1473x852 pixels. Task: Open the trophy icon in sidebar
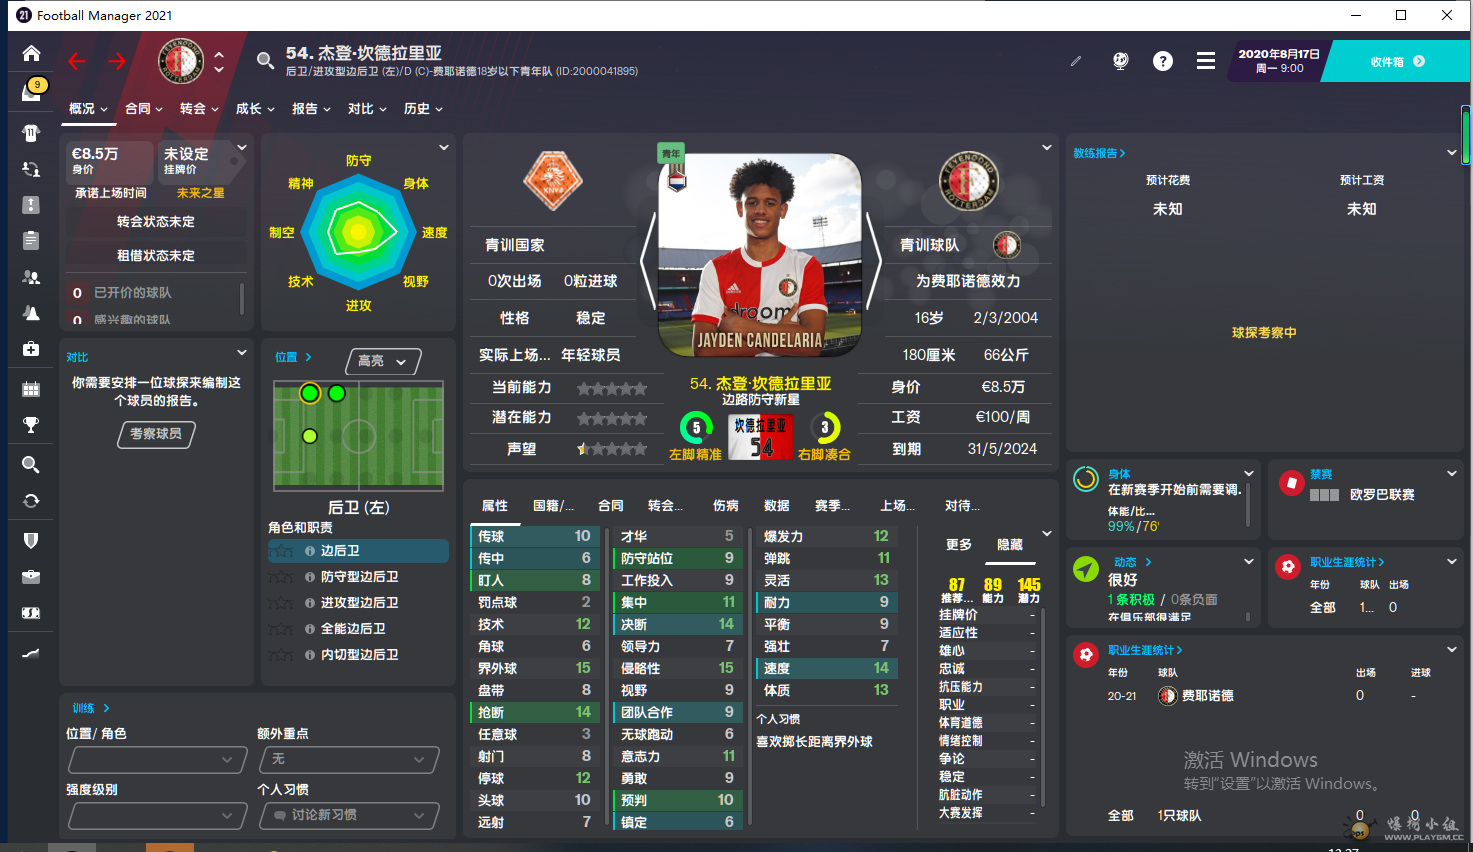click(x=31, y=425)
